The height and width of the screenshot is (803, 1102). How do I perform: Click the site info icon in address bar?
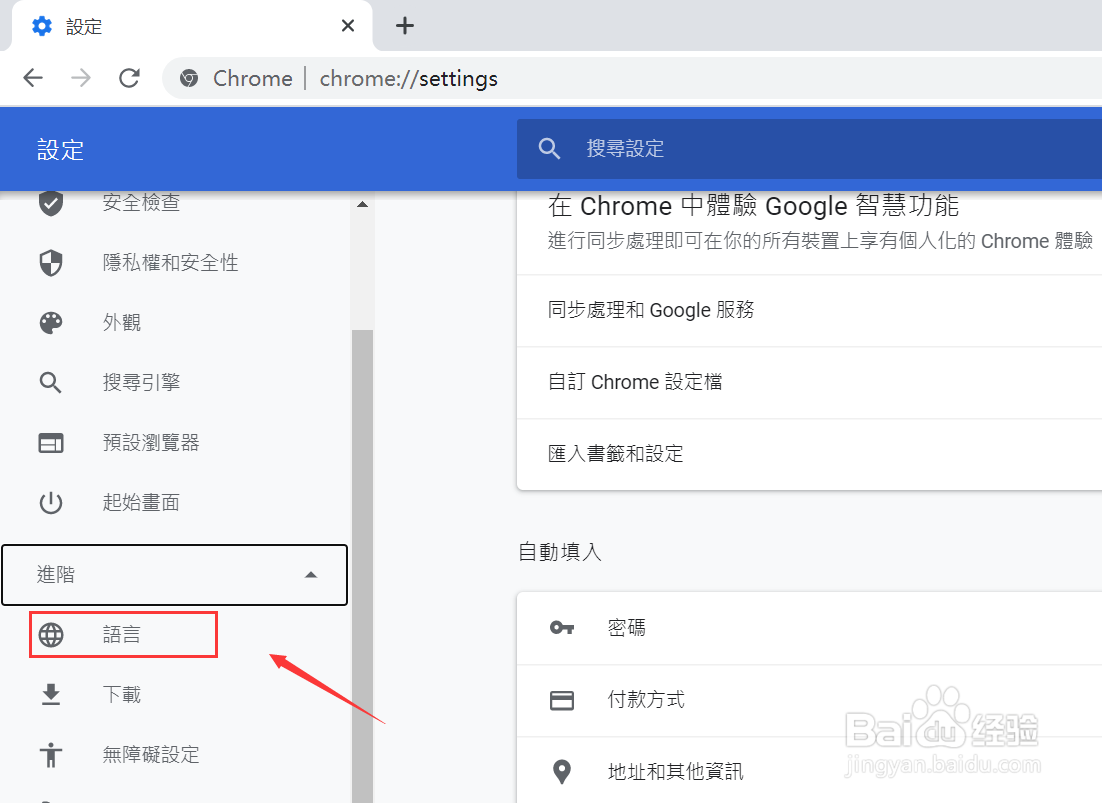coord(189,78)
